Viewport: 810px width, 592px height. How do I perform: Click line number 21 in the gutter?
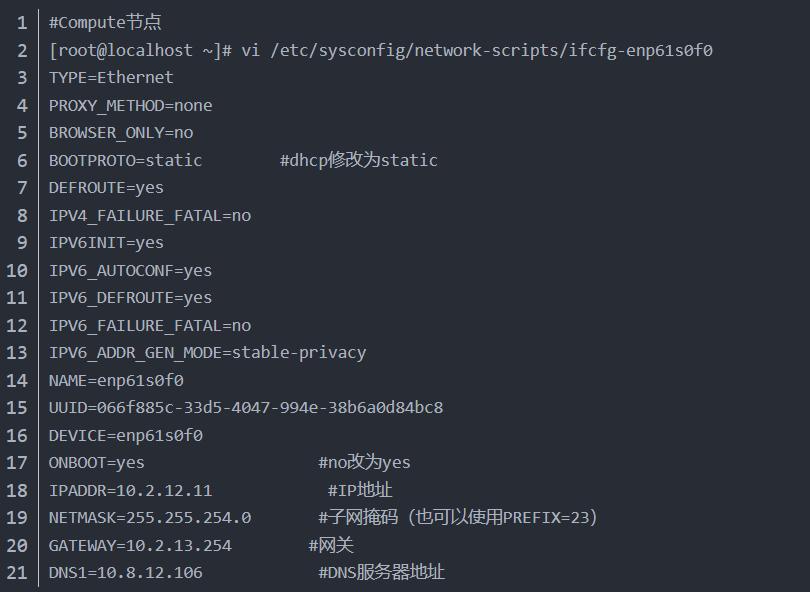pos(17,572)
